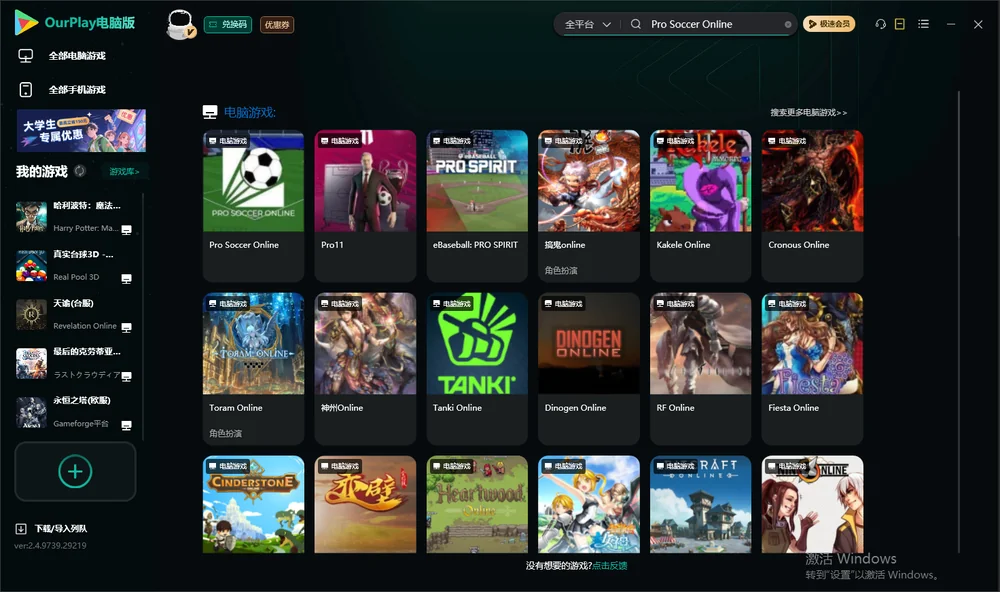Click the PC icon on Harry Potter row

click(126, 230)
